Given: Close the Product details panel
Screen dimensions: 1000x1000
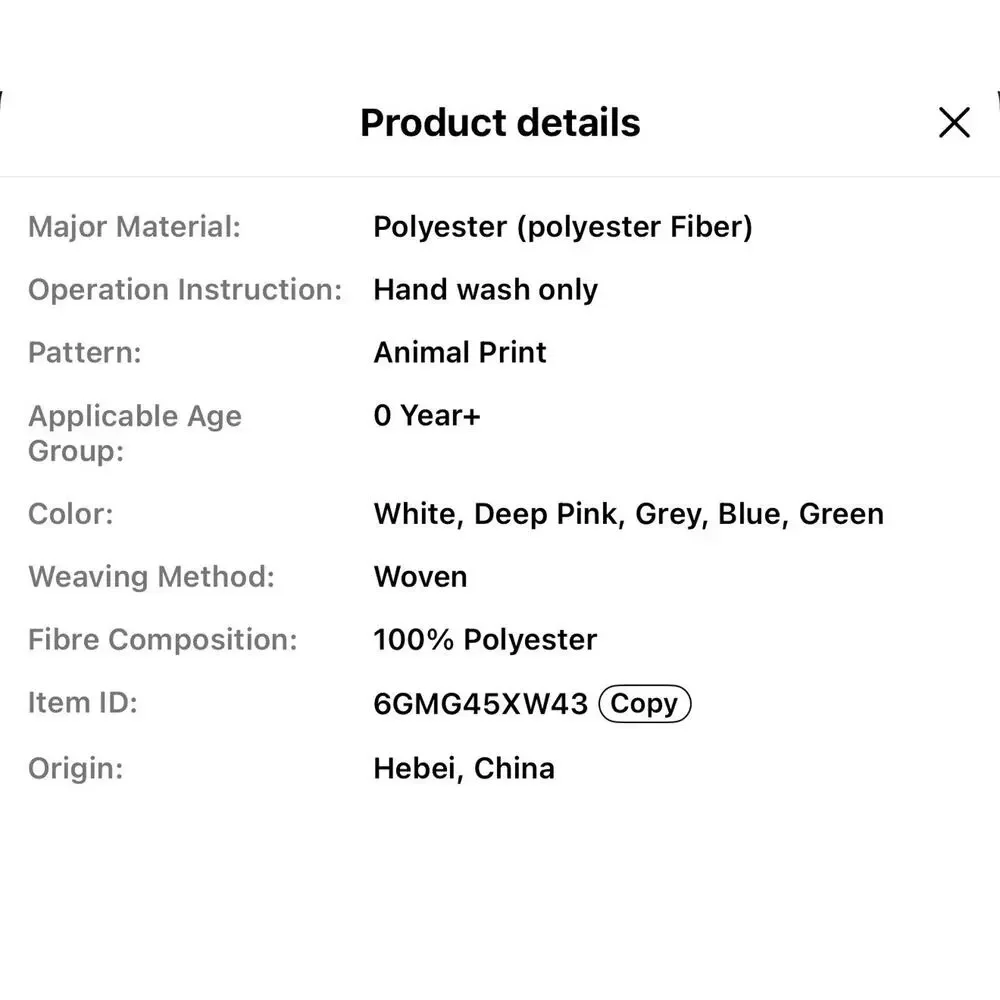Looking at the screenshot, I should coord(954,122).
